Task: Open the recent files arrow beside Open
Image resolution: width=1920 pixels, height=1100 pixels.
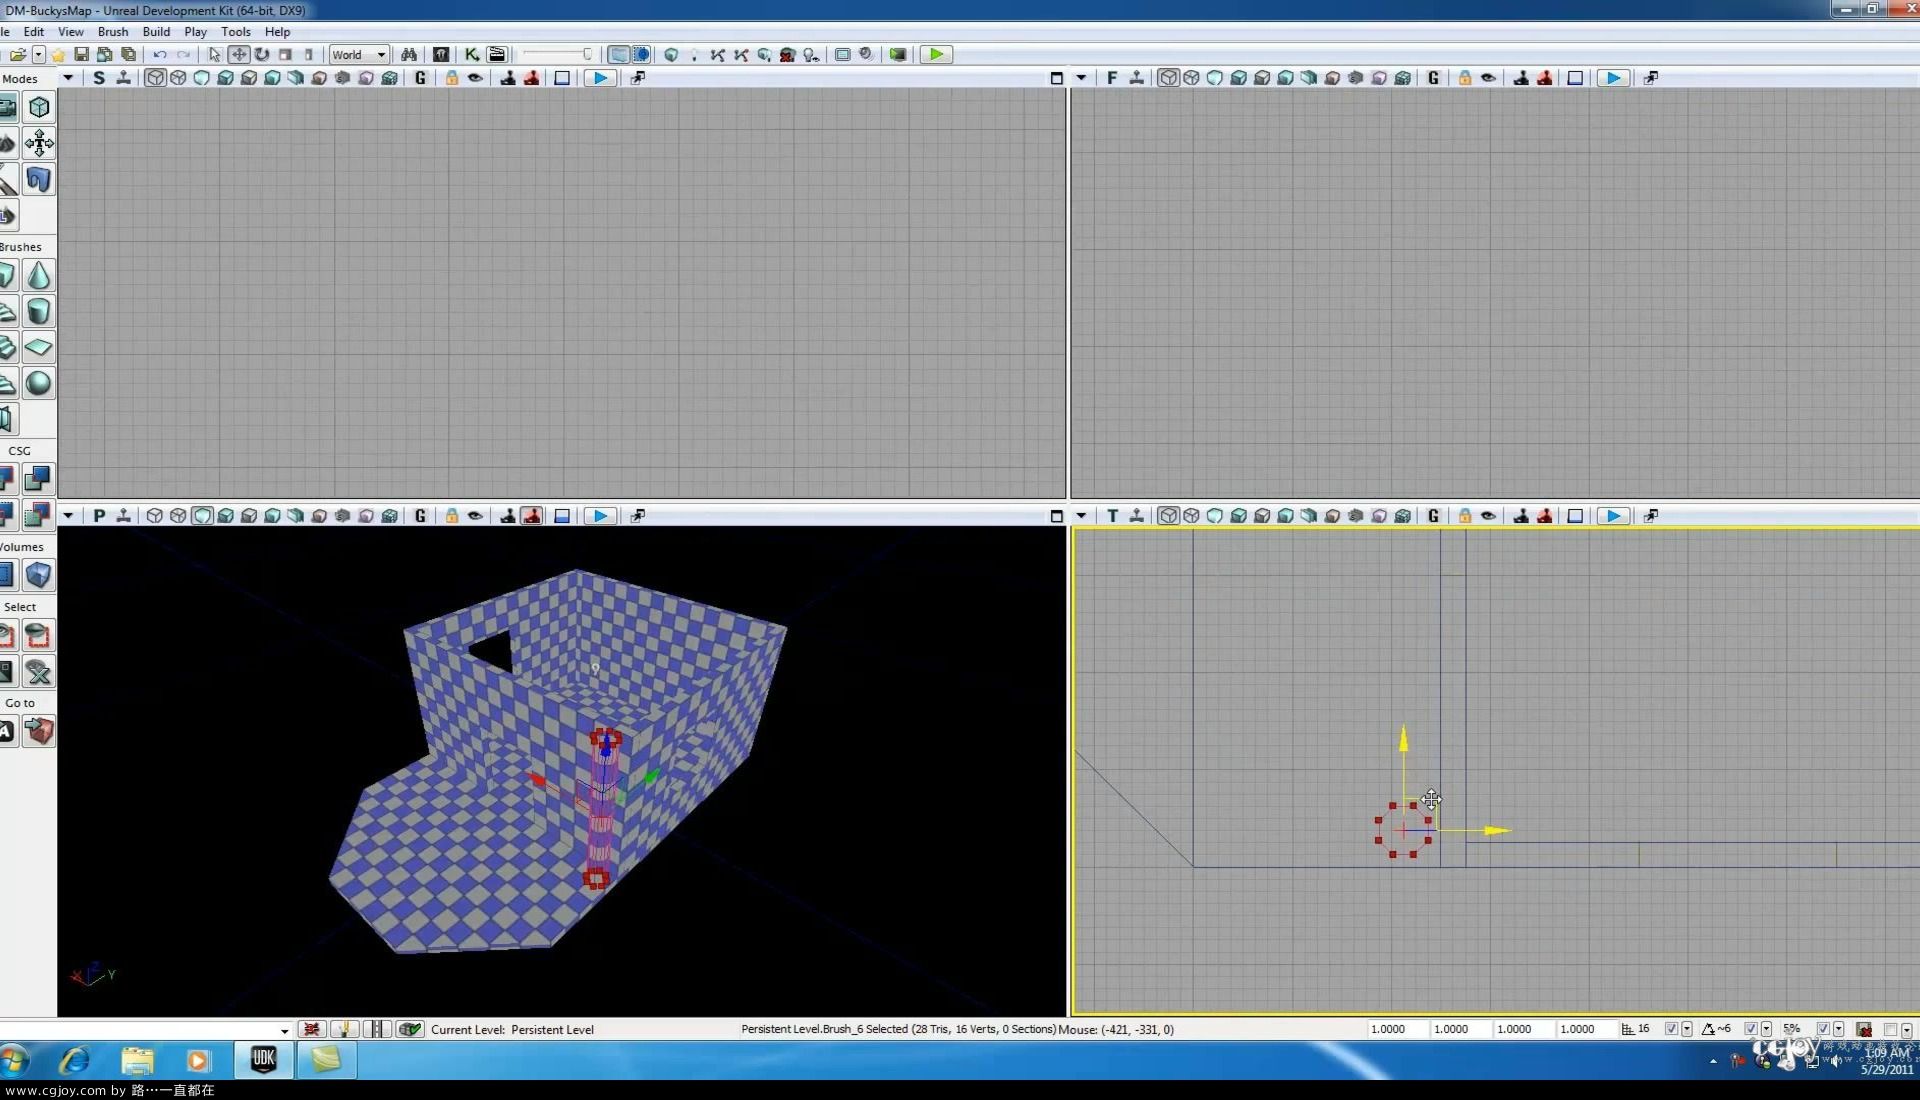Action: 38,55
